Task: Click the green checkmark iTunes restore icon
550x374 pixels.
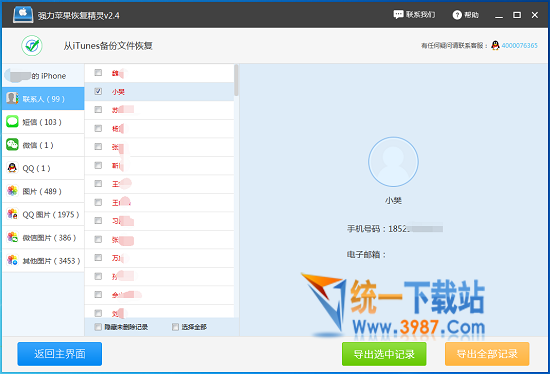Action: pos(32,46)
